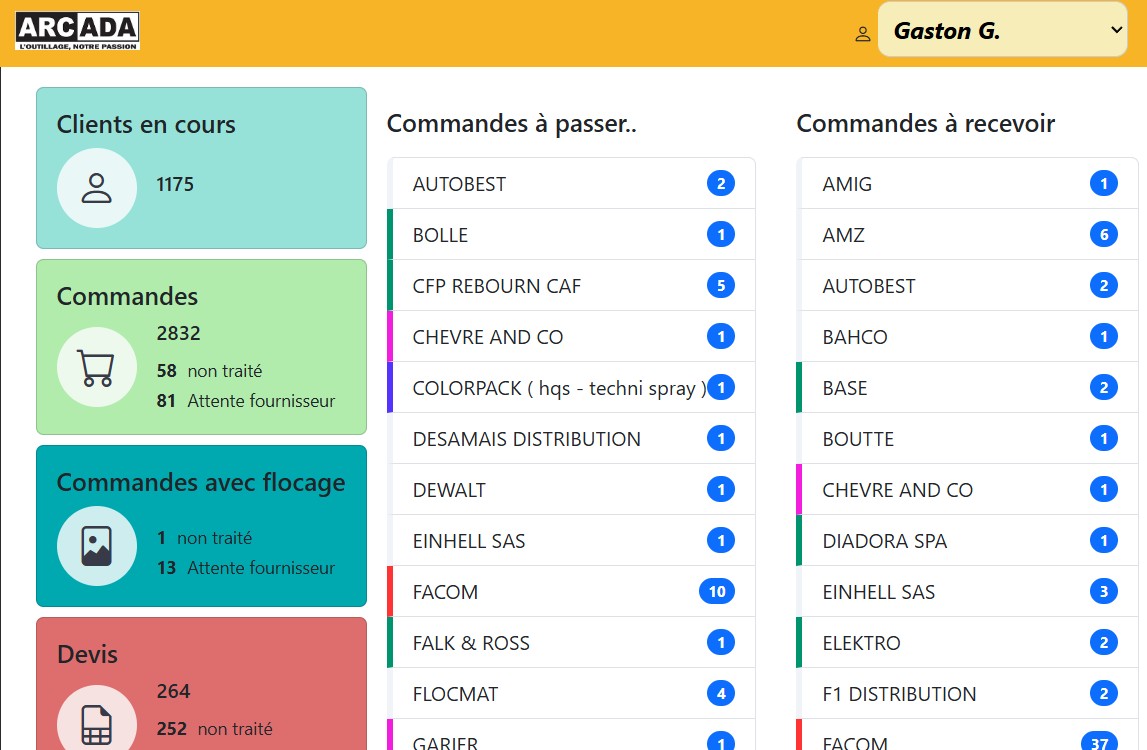Click the 58 non traité orders count
The width and height of the screenshot is (1147, 750).
209,371
